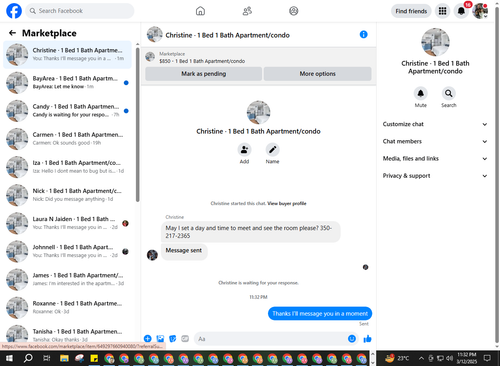The image size is (500, 366).
Task: Search in conversation magnifier icon
Action: (449, 93)
